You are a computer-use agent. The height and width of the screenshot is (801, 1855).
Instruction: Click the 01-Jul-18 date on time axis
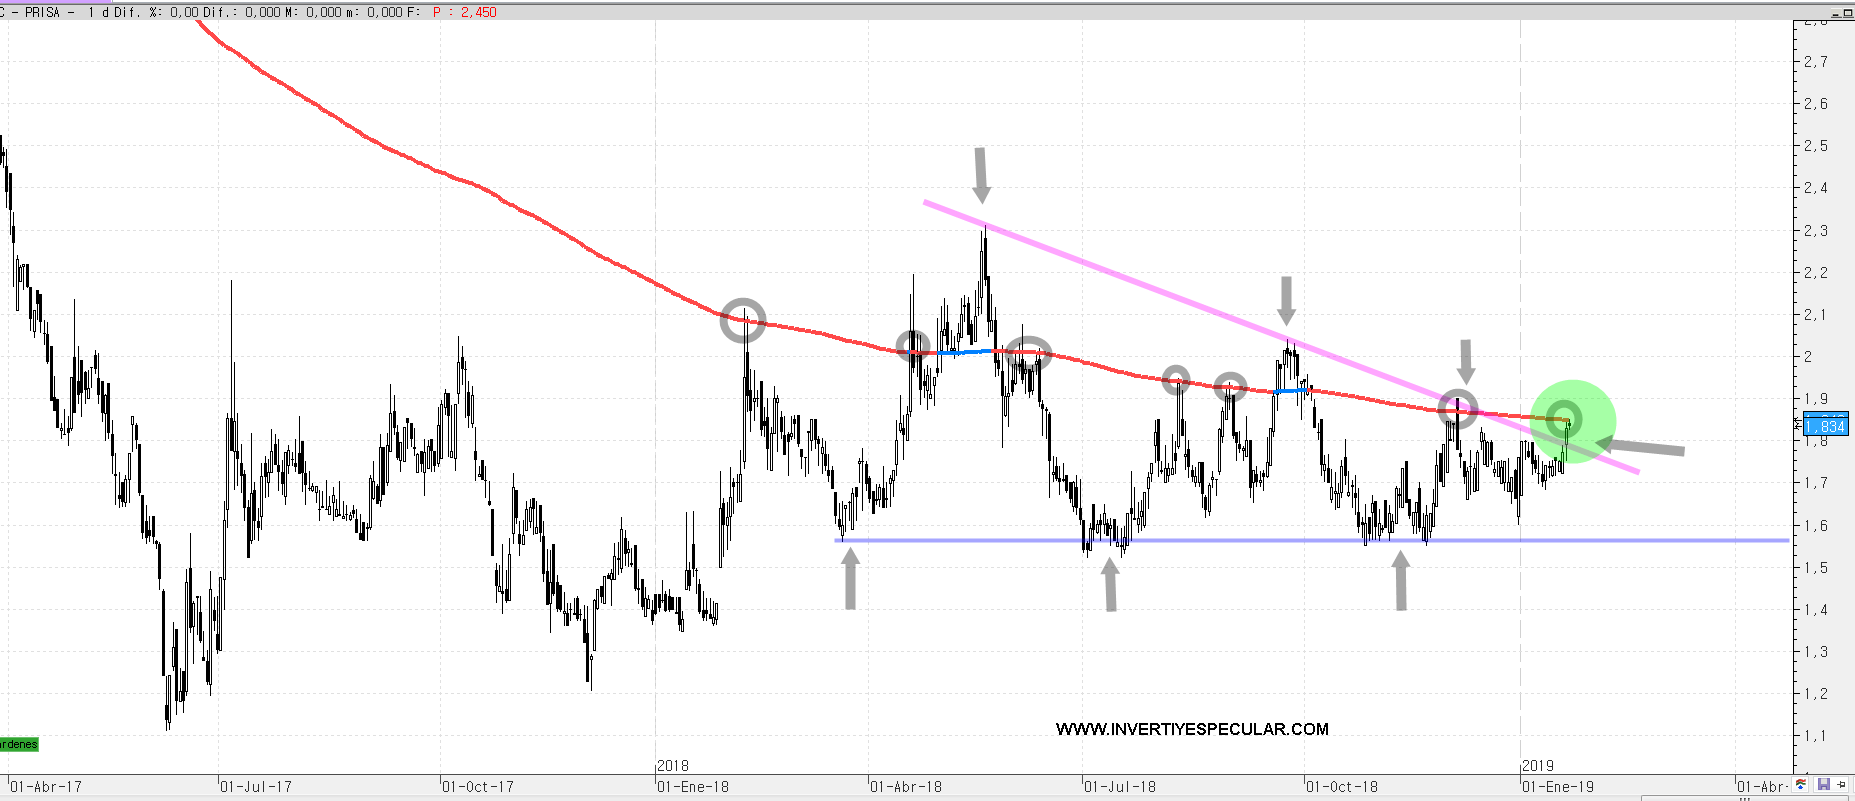pos(1120,787)
